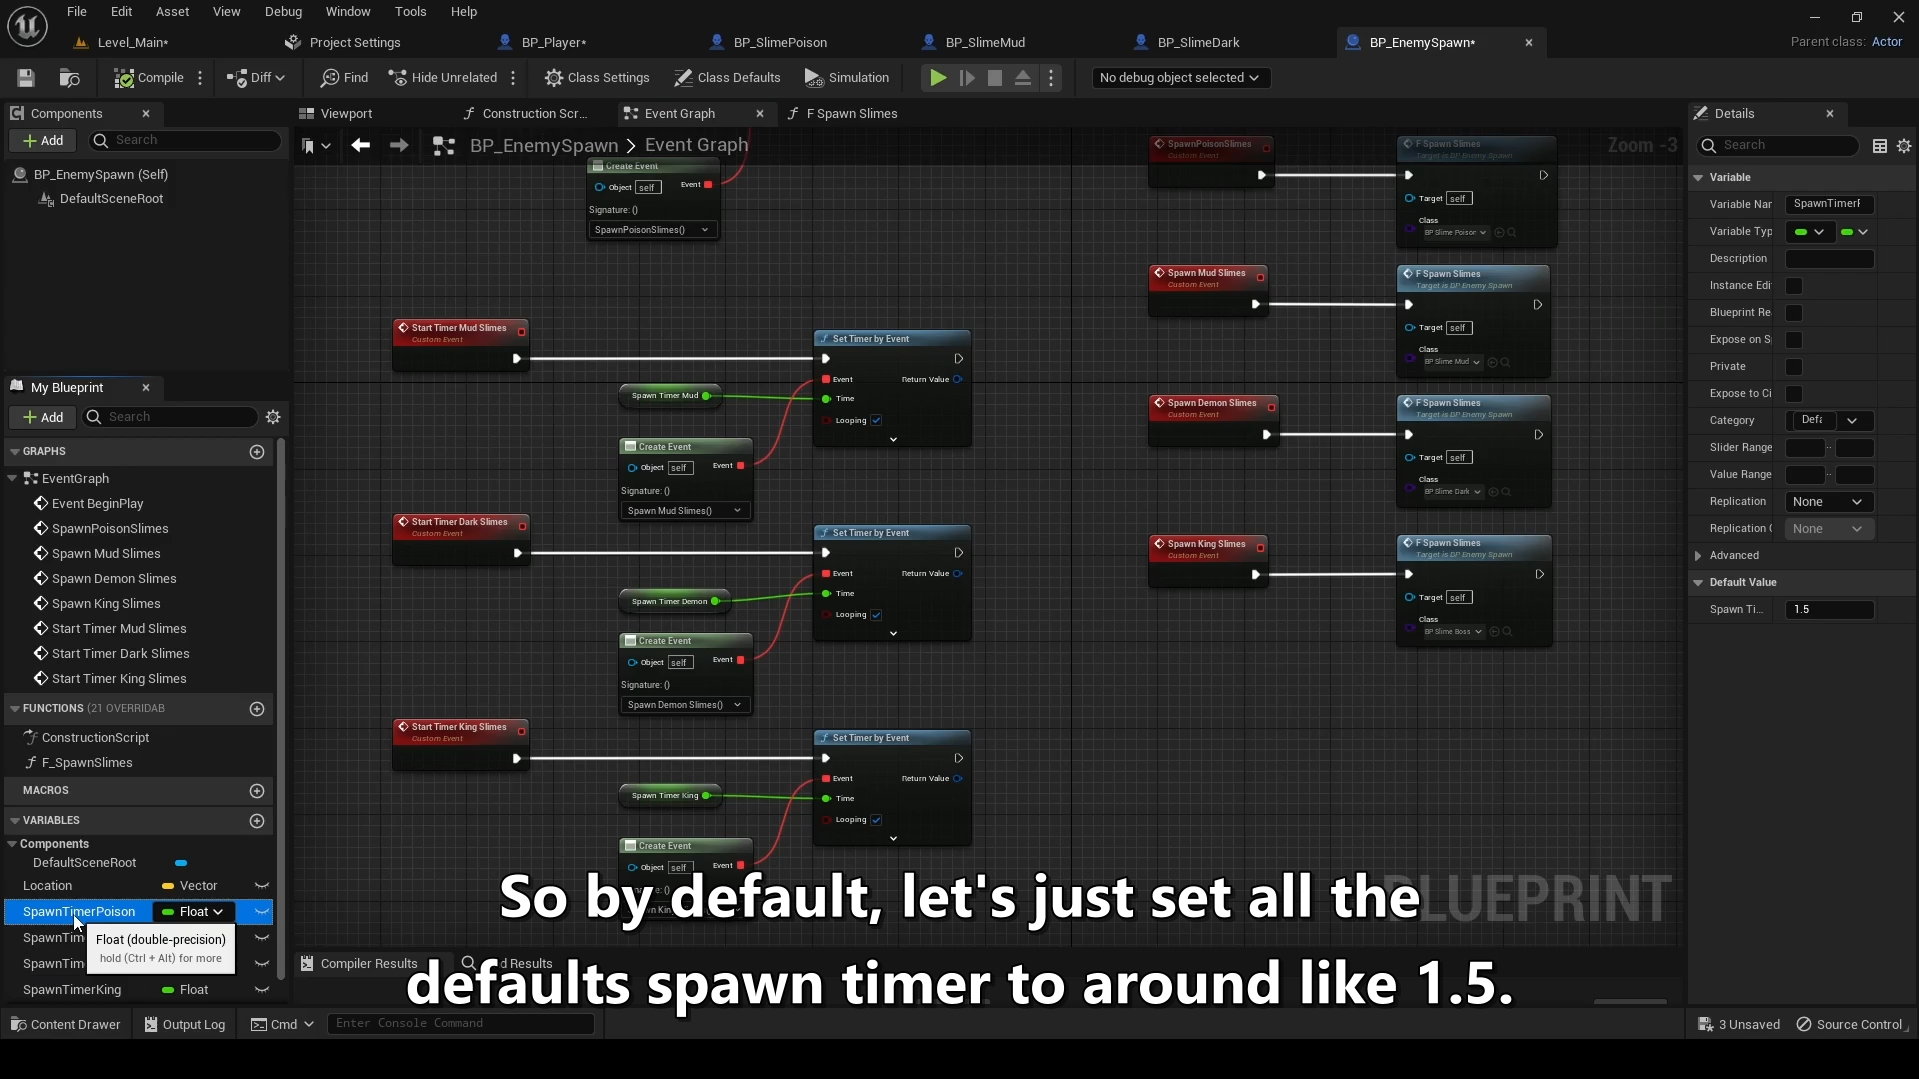Open Class Defaults

(x=727, y=77)
